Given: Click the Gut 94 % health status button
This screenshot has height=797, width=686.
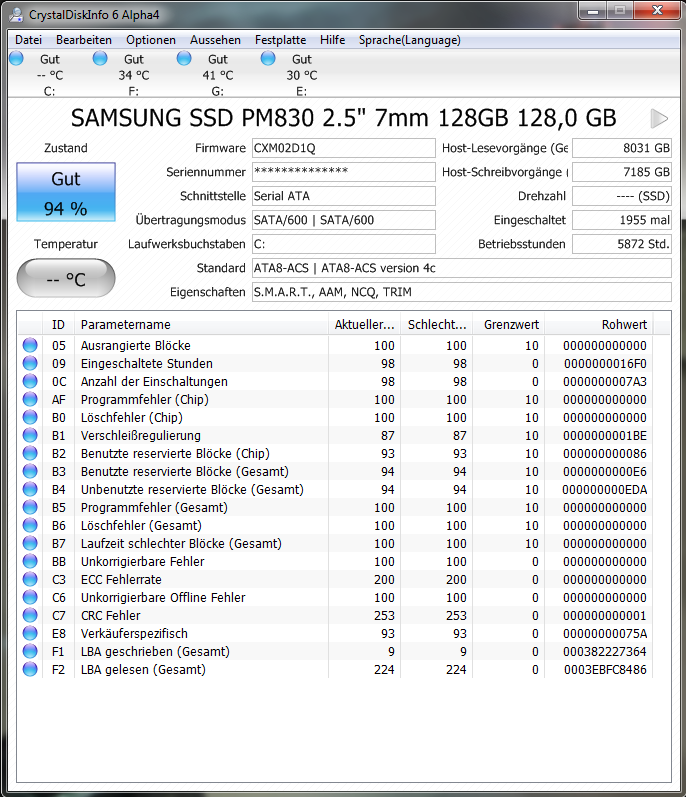Looking at the screenshot, I should 66,192.
